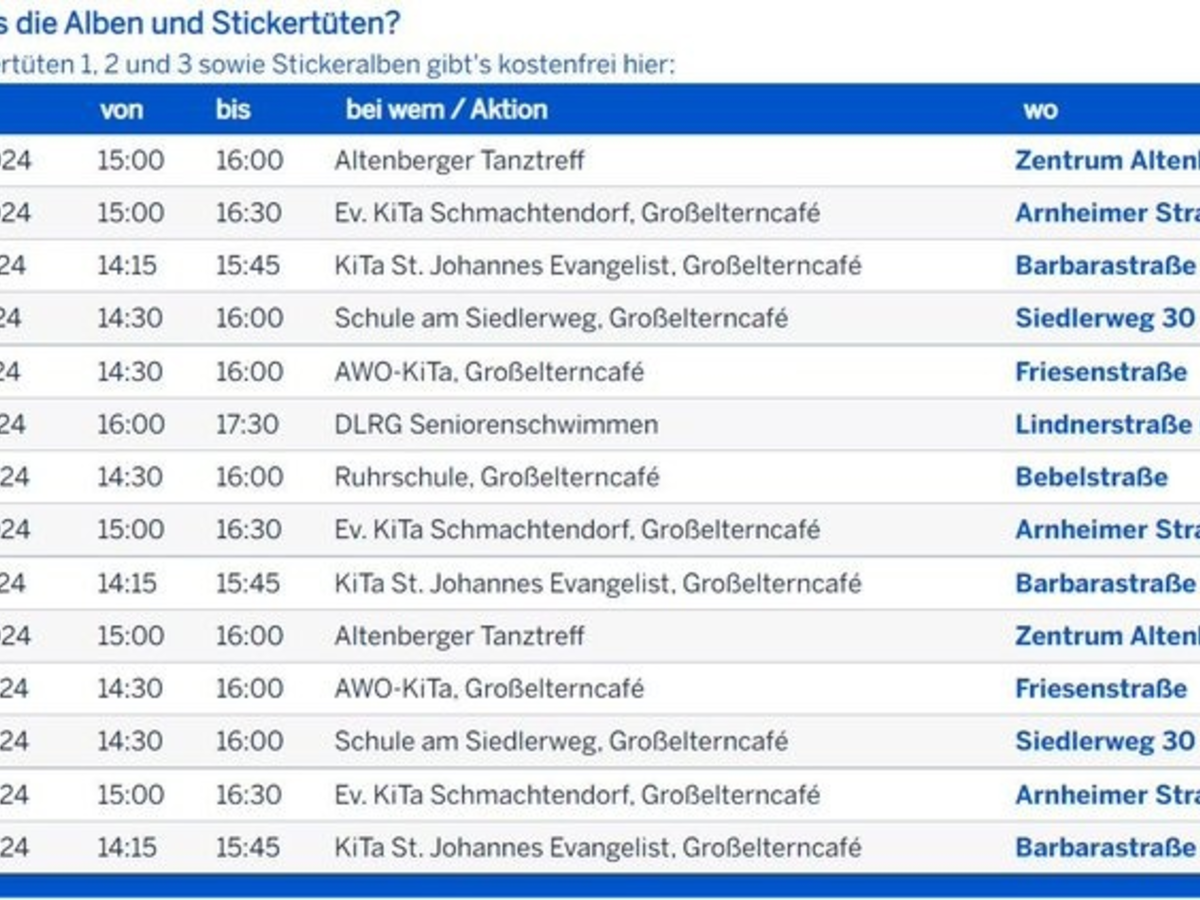The width and height of the screenshot is (1200, 900).
Task: Open the upper Siedlerweg 30 link
Action: (x=1105, y=319)
